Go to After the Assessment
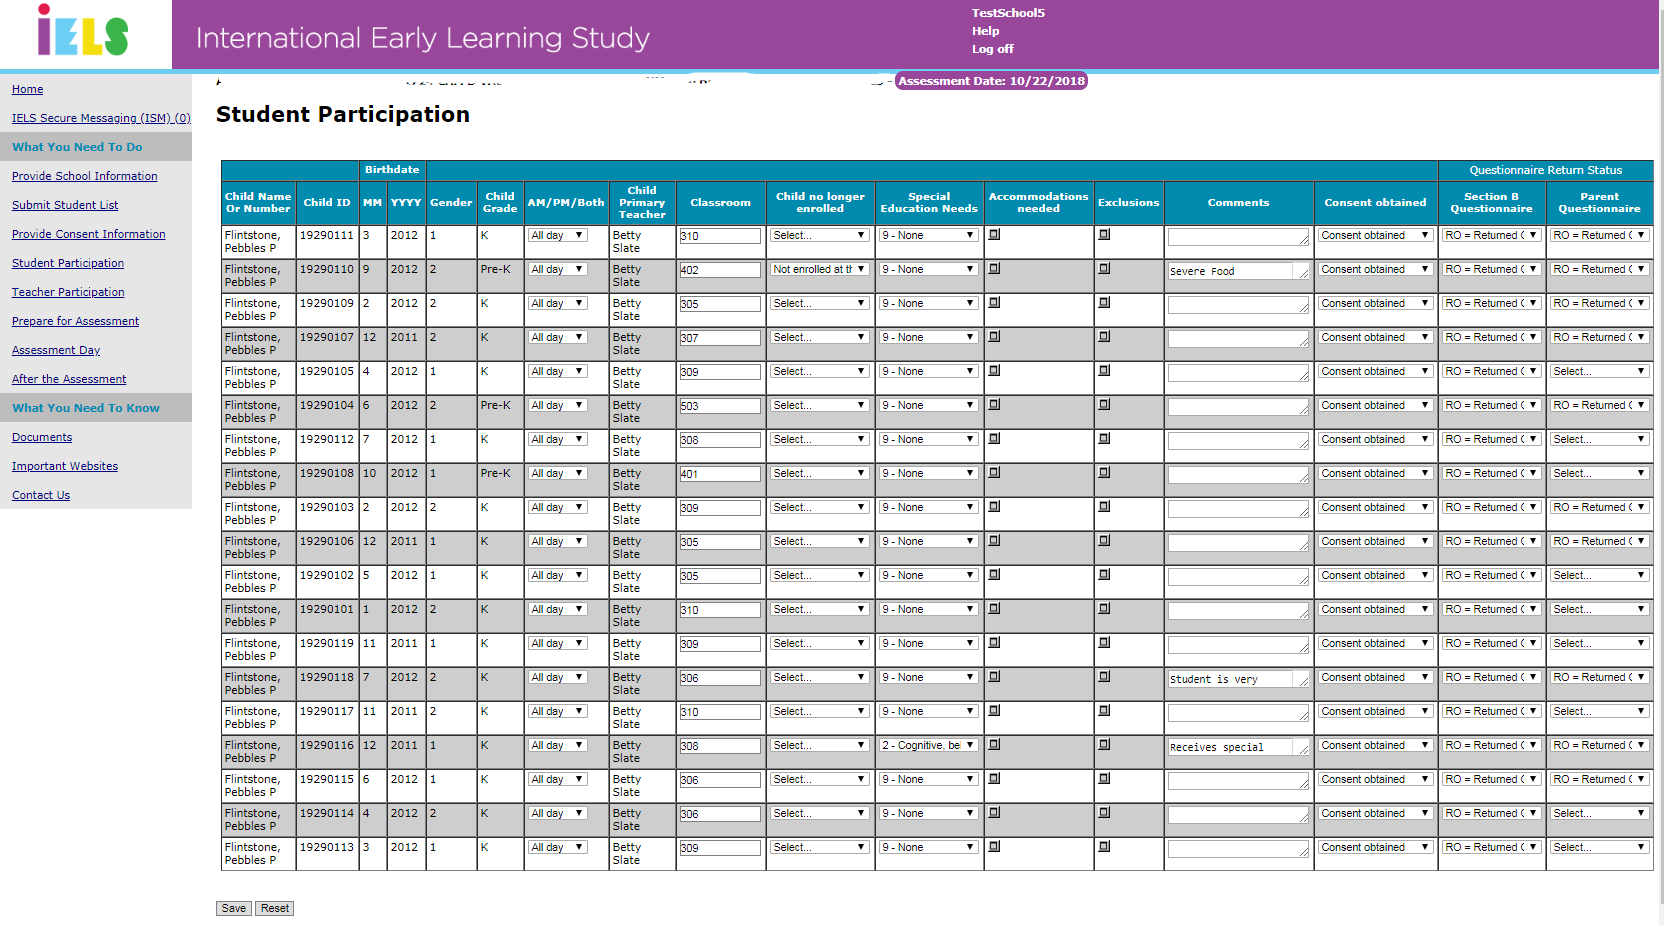Image resolution: width=1664 pixels, height=938 pixels. point(69,379)
